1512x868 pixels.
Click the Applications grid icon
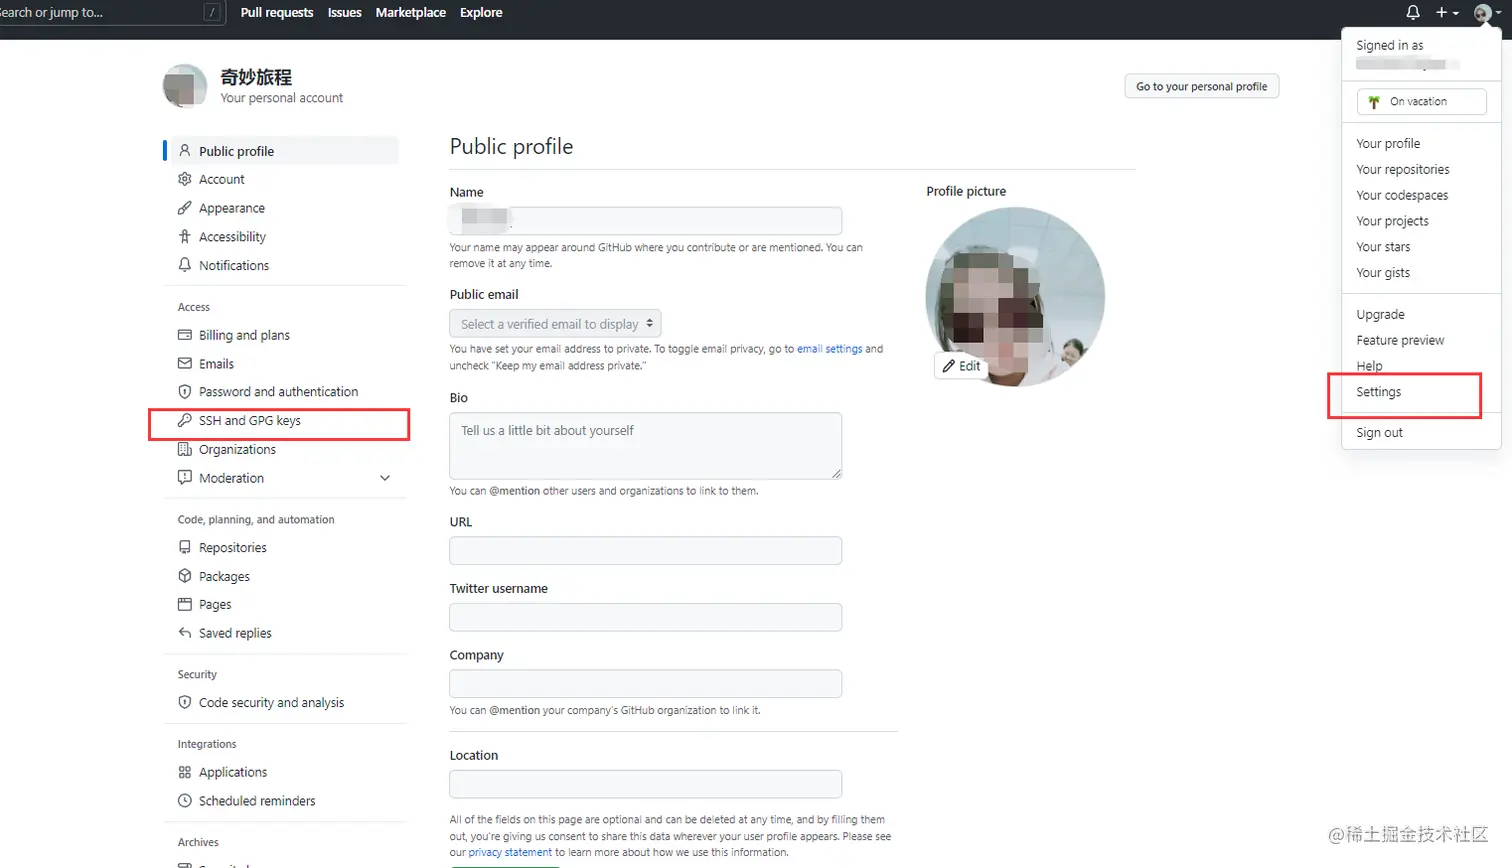184,772
